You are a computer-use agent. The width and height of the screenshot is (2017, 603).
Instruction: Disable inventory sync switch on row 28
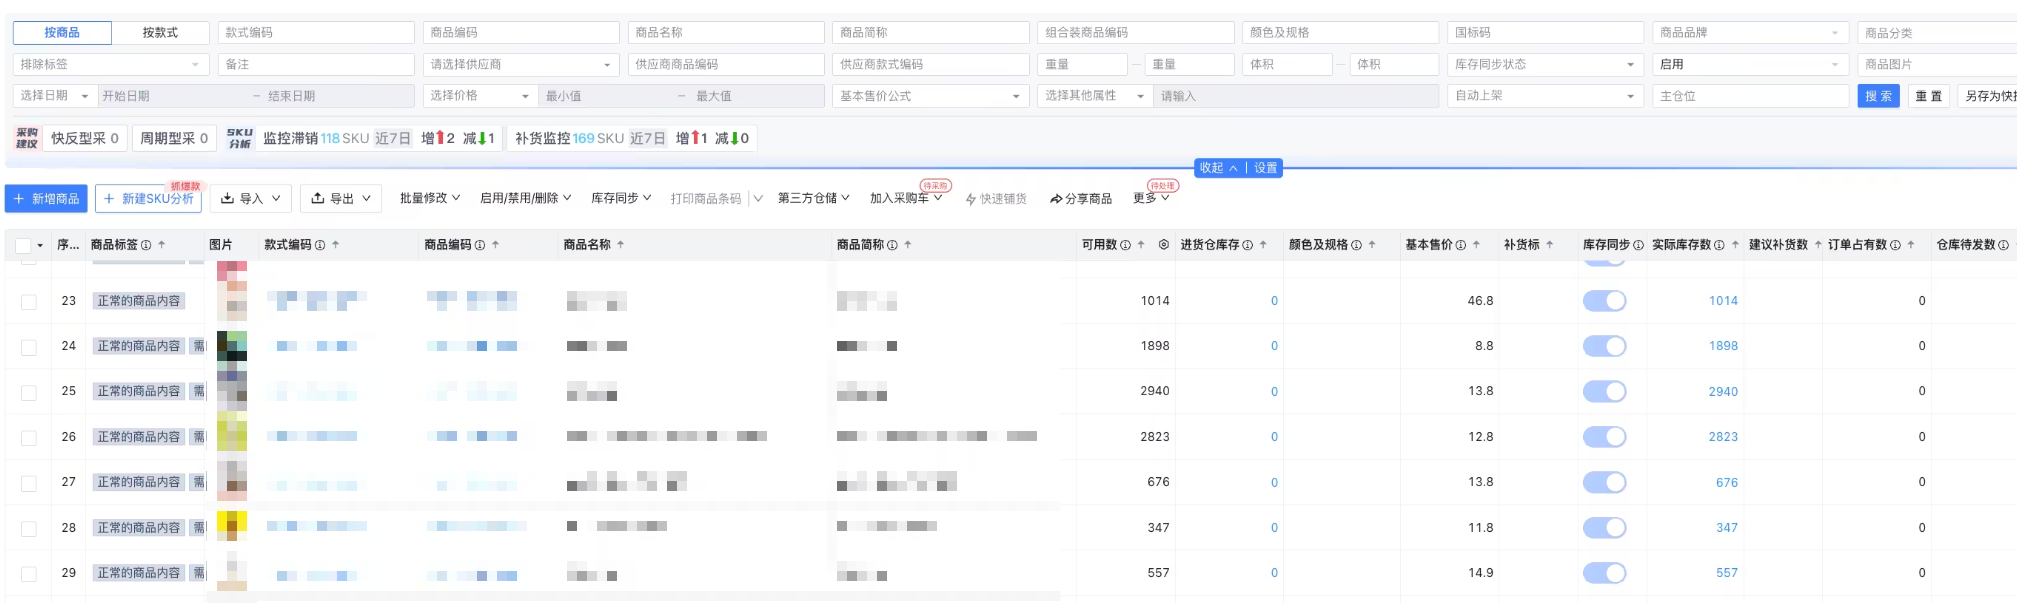coord(1604,528)
